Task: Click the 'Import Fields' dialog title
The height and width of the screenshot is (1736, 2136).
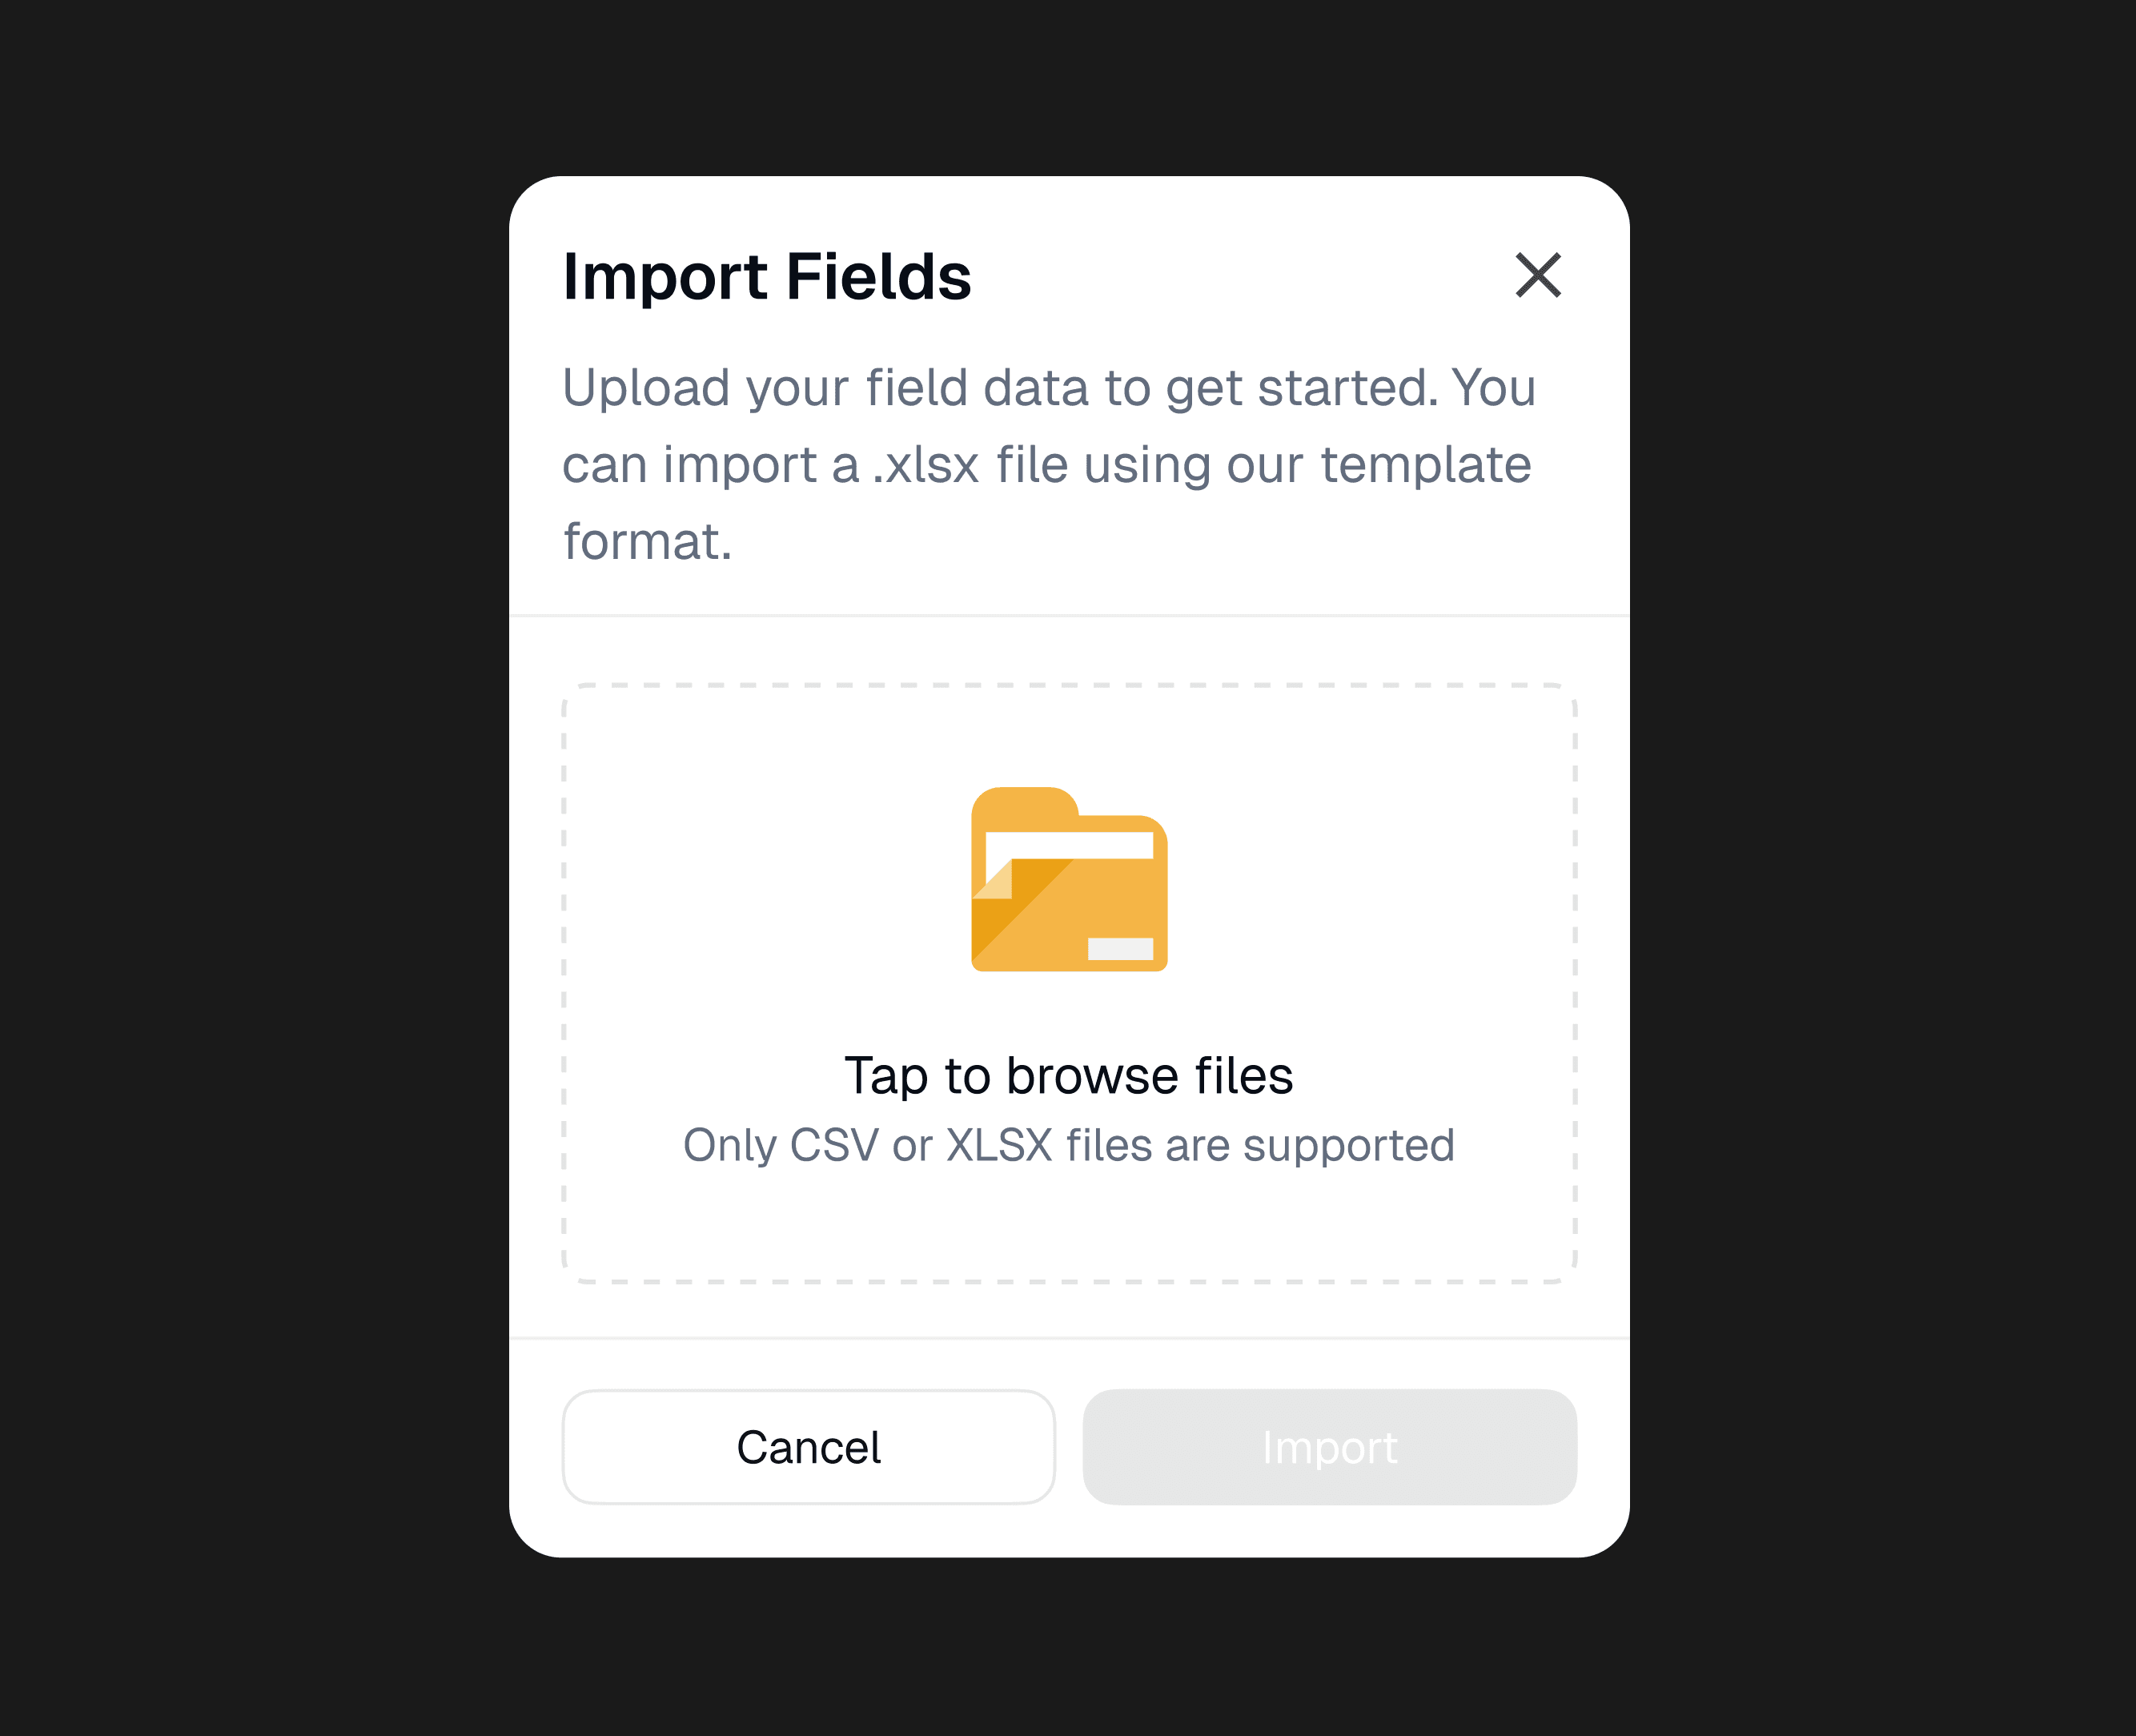Action: click(767, 276)
